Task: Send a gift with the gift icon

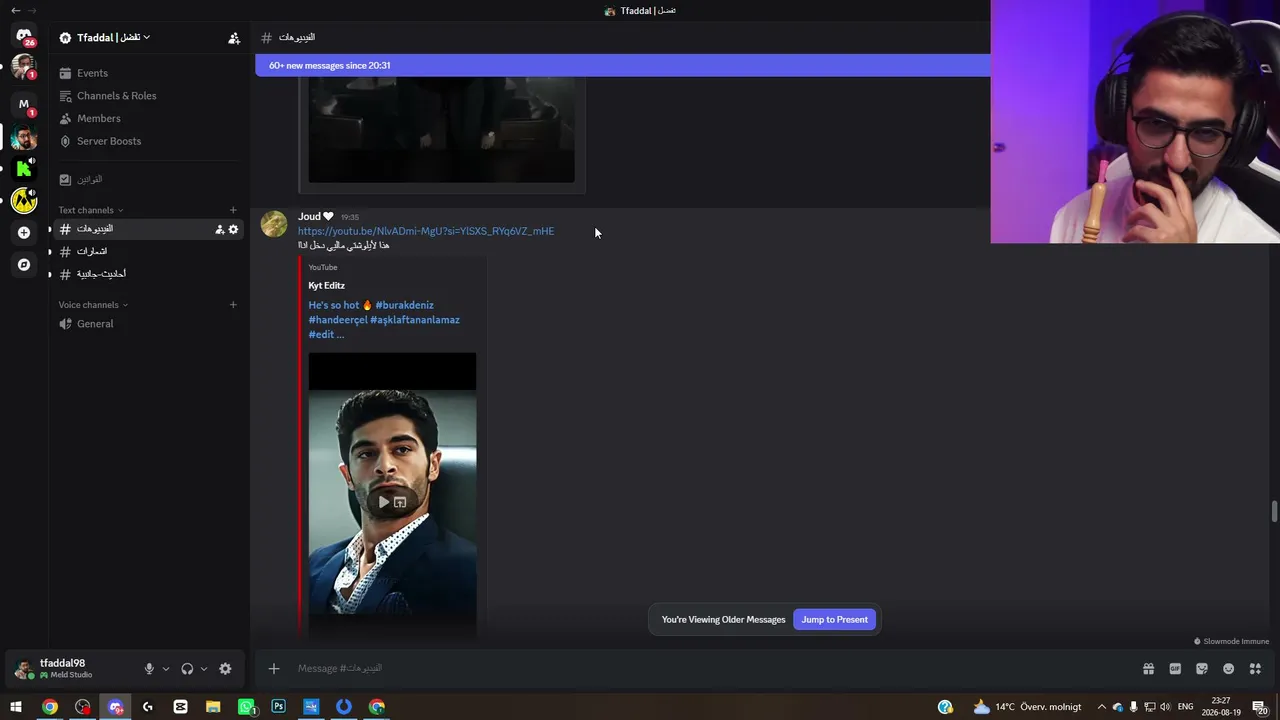Action: pyautogui.click(x=1148, y=669)
